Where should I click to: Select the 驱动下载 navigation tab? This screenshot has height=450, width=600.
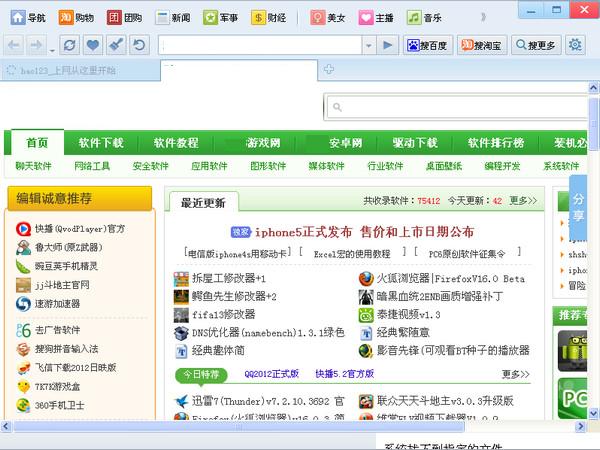[415, 143]
